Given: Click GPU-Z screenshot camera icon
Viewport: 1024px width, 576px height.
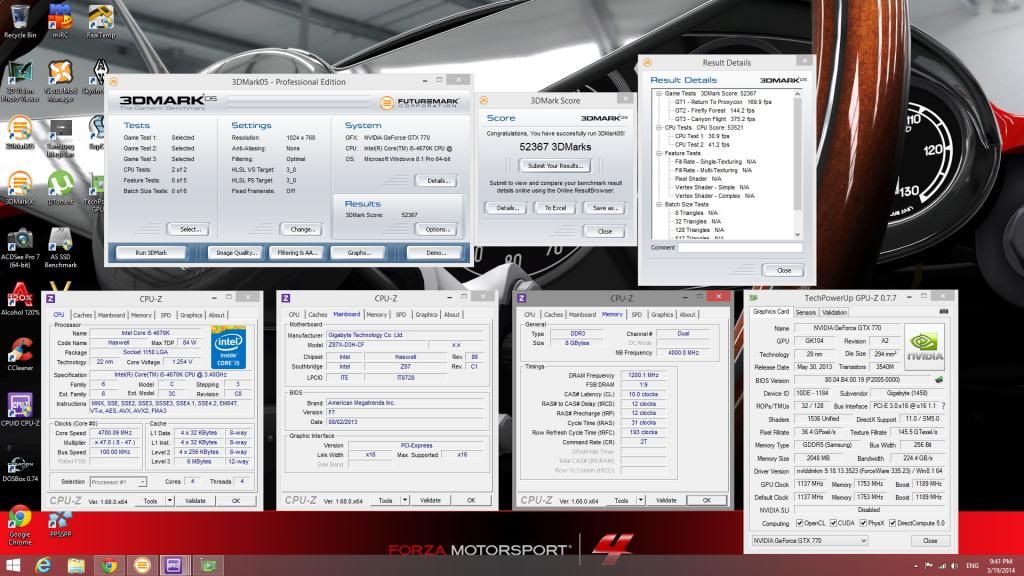Looking at the screenshot, I should (944, 312).
